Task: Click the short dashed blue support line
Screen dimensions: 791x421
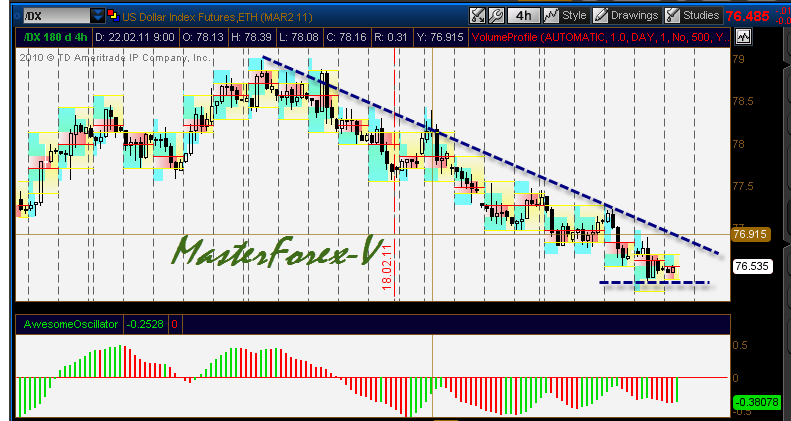Action: [x=654, y=282]
